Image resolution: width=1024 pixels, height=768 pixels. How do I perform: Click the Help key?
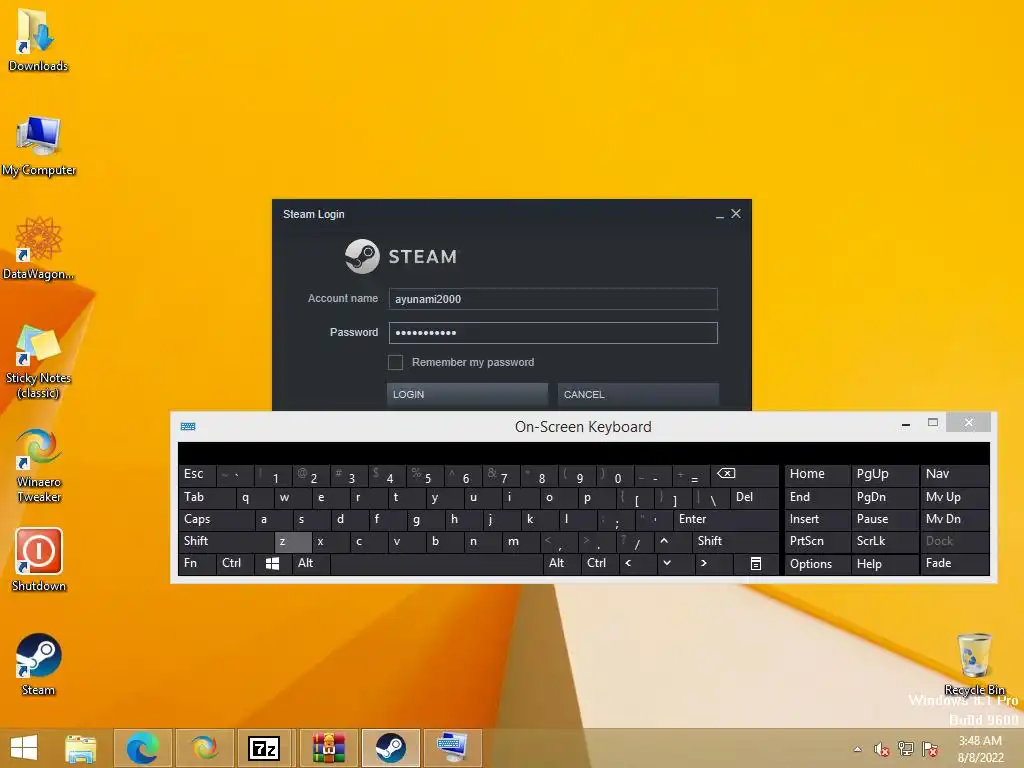coord(884,564)
